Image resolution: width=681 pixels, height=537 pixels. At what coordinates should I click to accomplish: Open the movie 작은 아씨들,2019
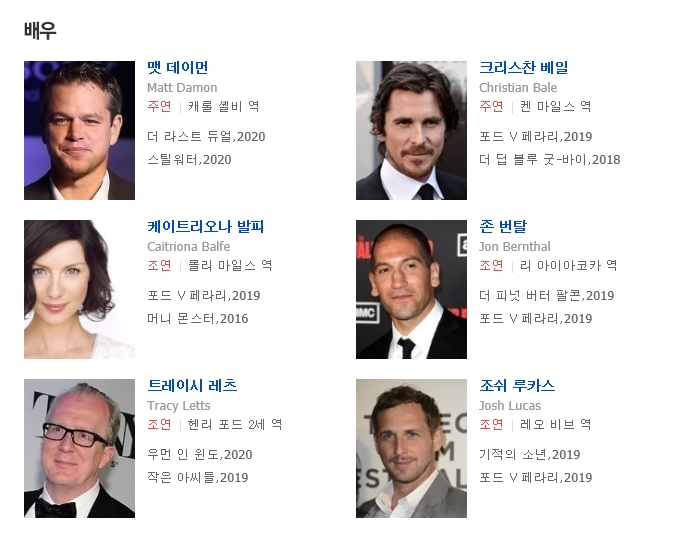tap(198, 477)
